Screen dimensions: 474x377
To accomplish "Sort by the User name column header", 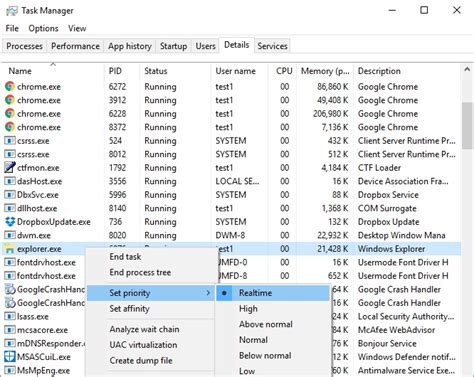I will [239, 71].
